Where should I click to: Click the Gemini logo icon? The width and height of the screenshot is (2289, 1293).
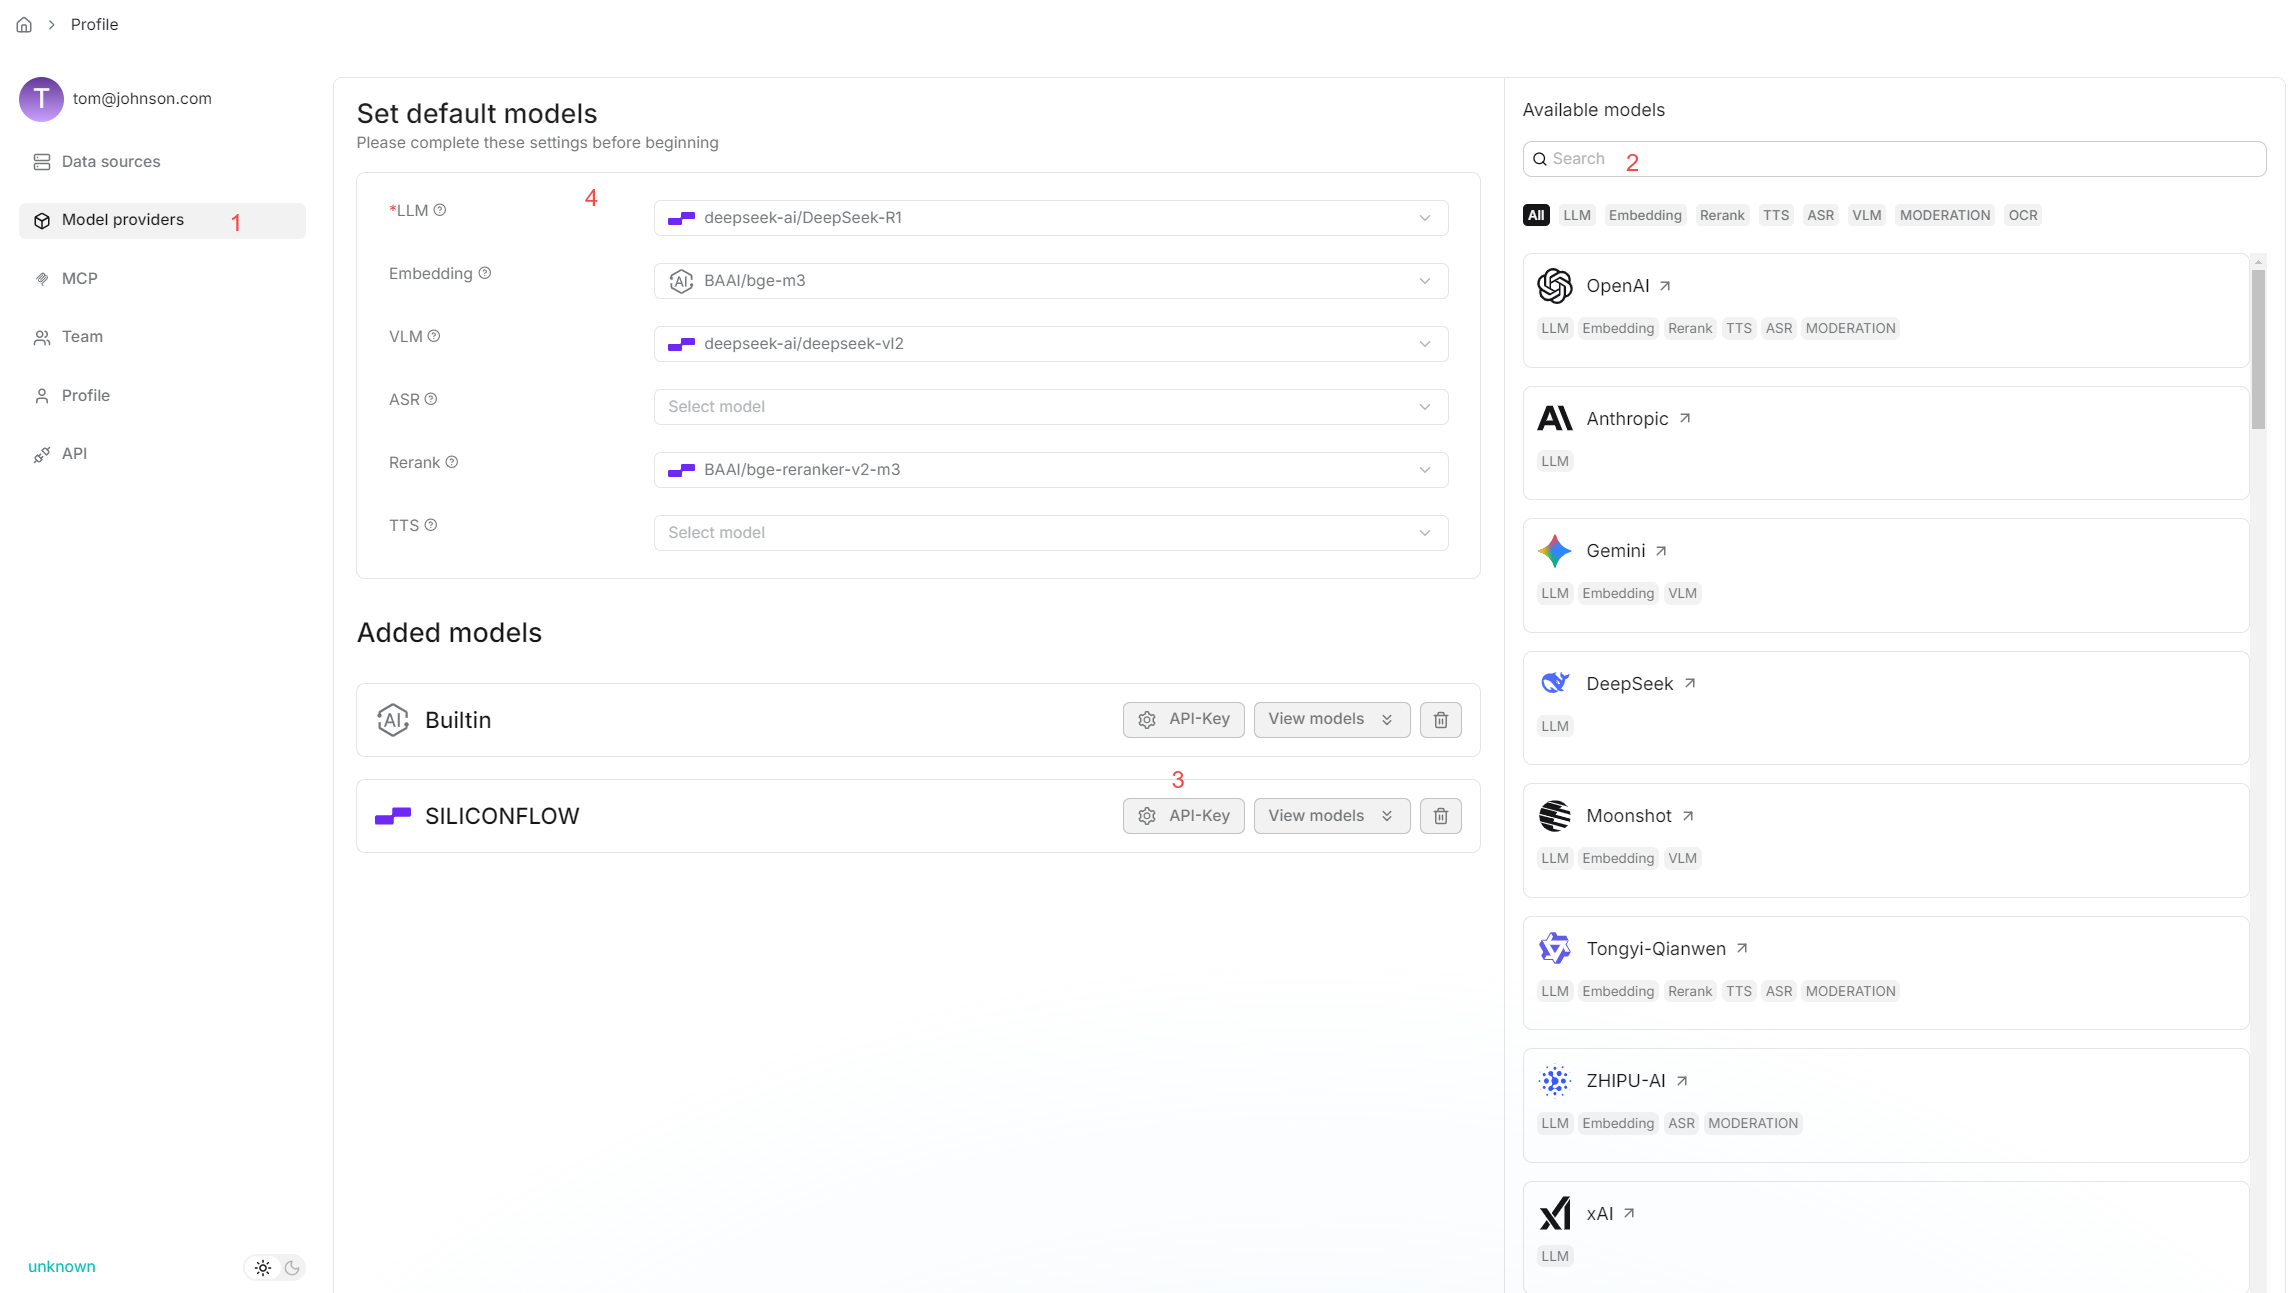point(1555,551)
